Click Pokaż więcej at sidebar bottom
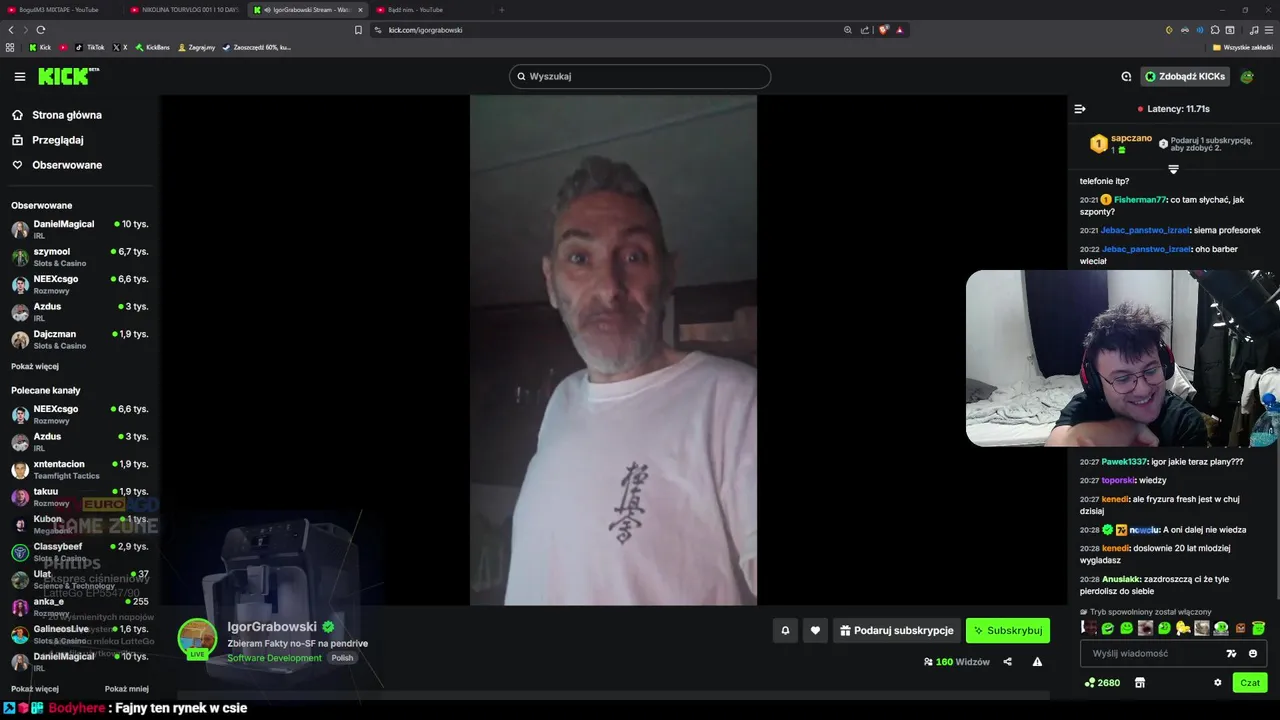Viewport: 1280px width, 720px height. [34, 689]
